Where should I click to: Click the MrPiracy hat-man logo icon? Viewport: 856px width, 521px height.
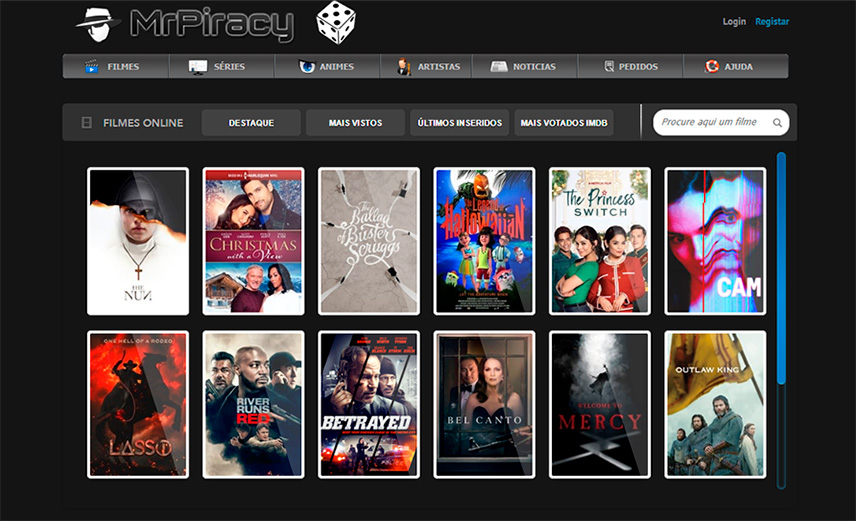click(98, 24)
